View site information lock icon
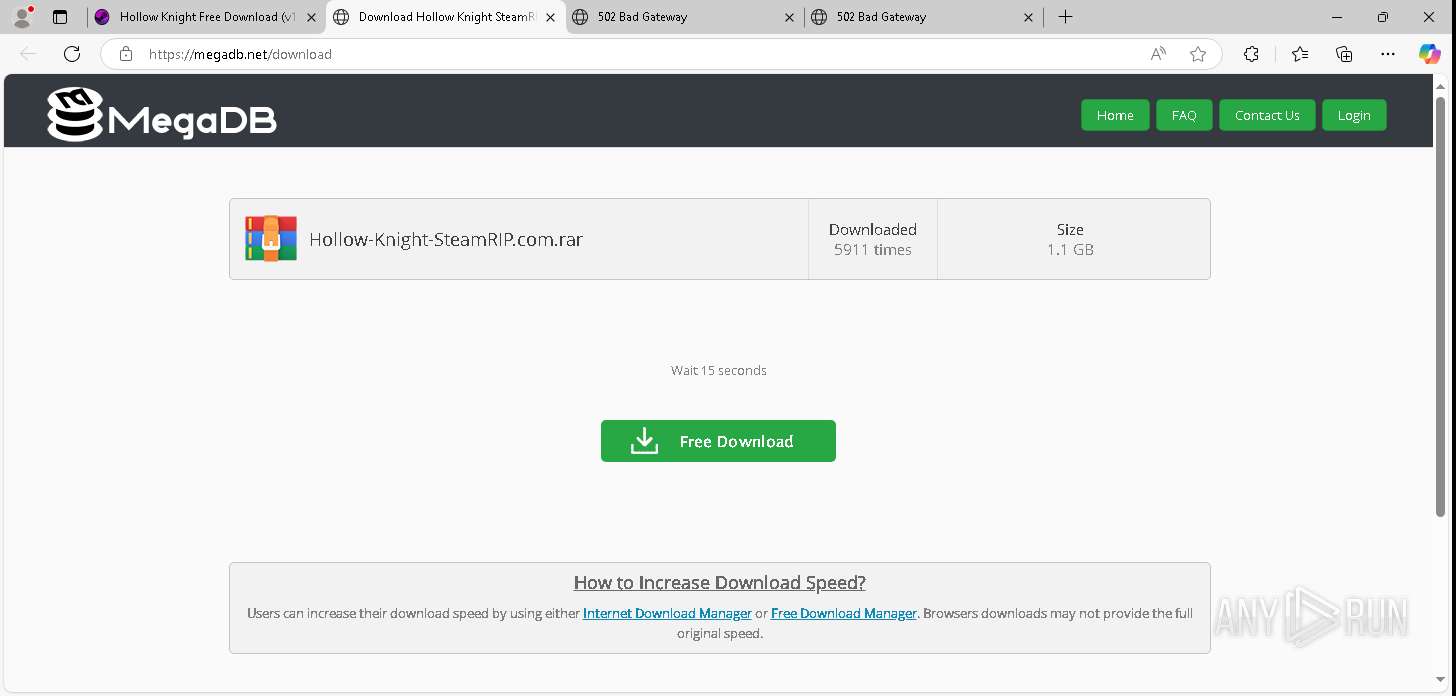This screenshot has height=696, width=1456. point(125,54)
